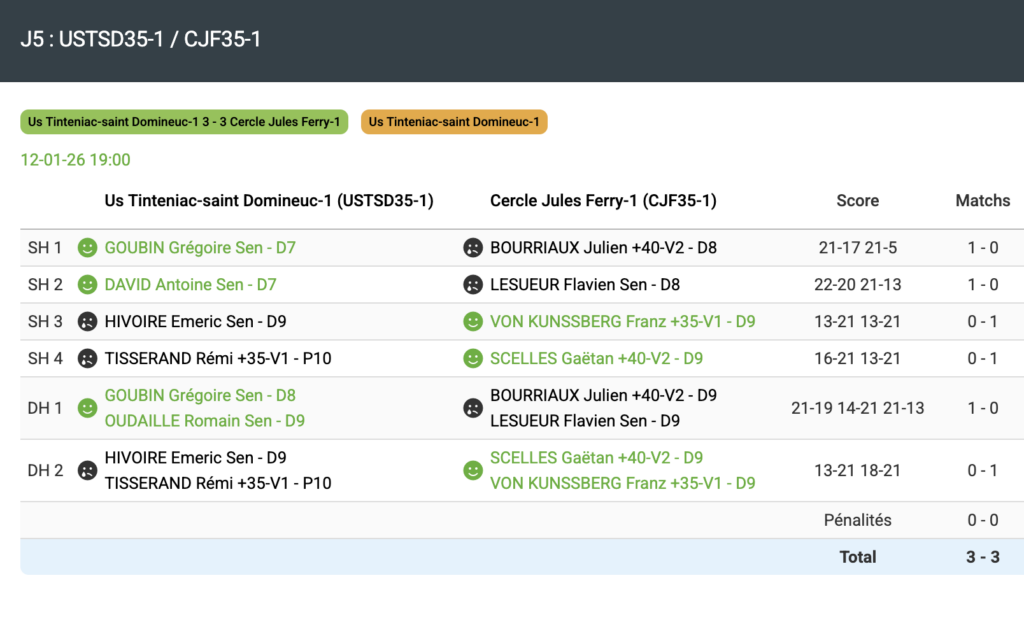Select the green 3 - 3 result badge

pyautogui.click(x=184, y=122)
